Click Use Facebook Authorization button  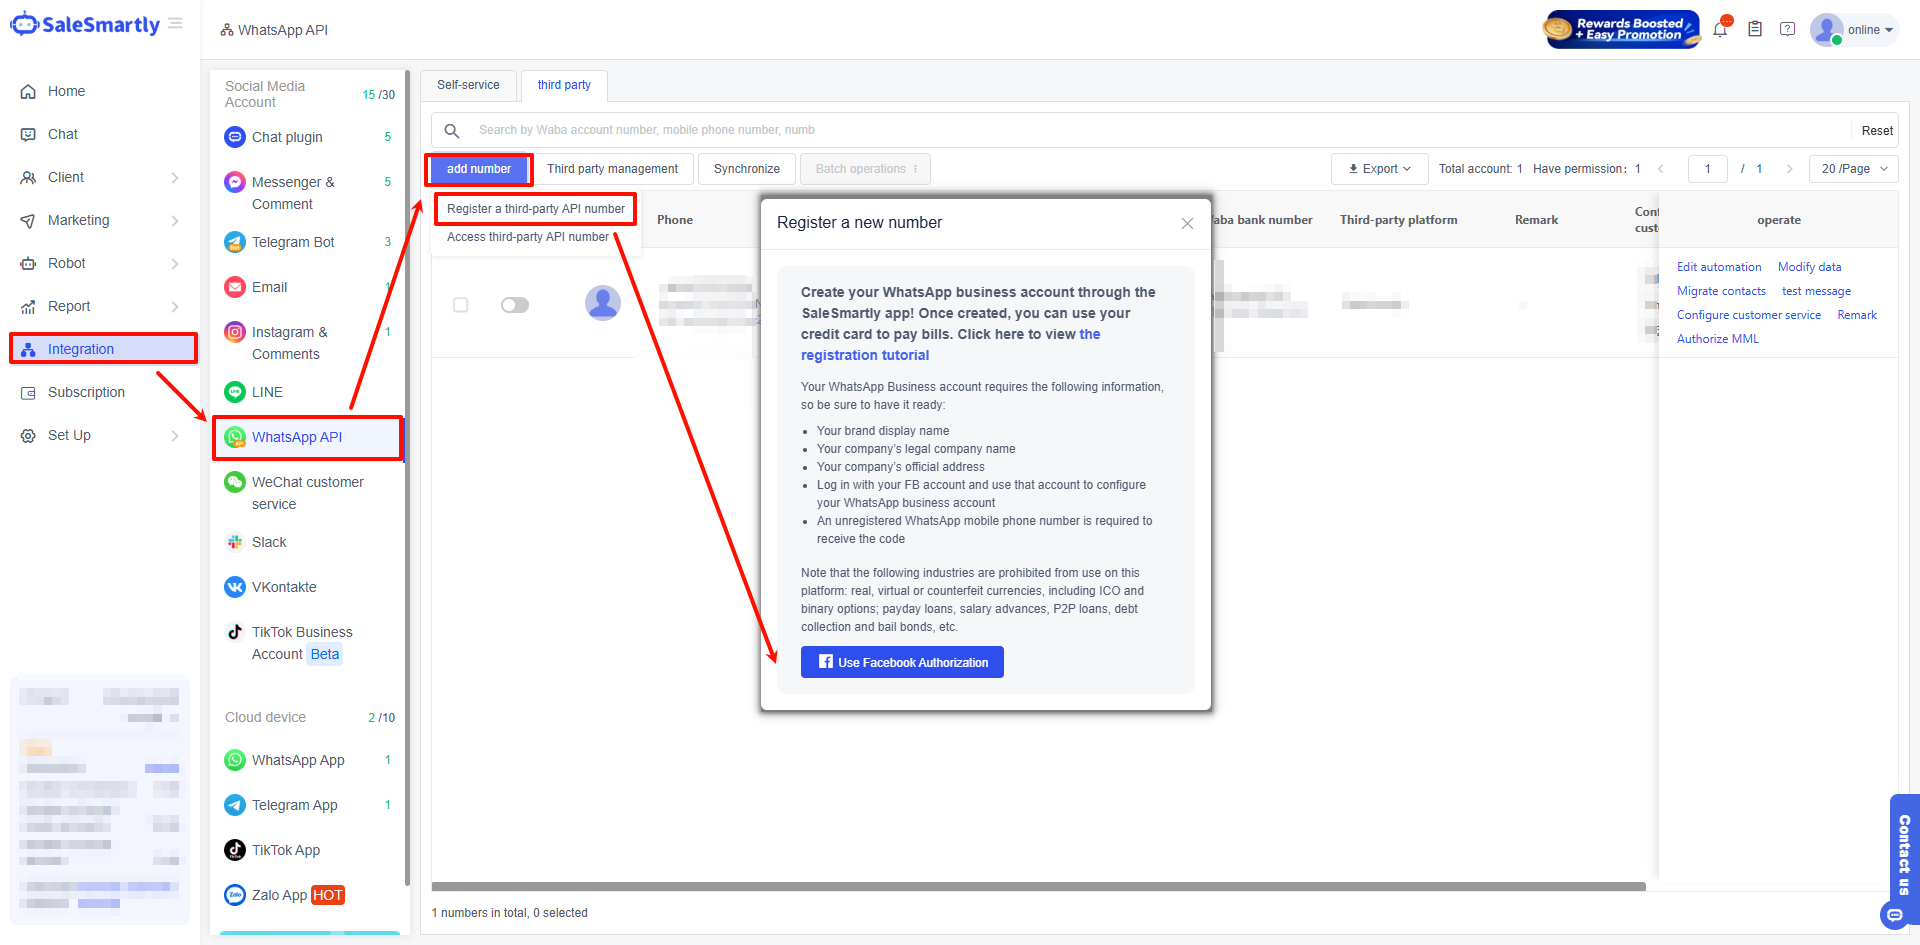tap(902, 662)
